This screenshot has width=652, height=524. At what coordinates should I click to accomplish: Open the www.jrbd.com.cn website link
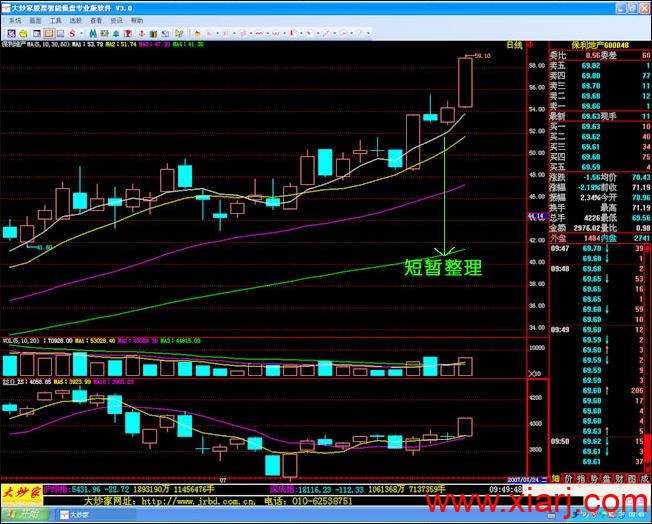[198, 502]
